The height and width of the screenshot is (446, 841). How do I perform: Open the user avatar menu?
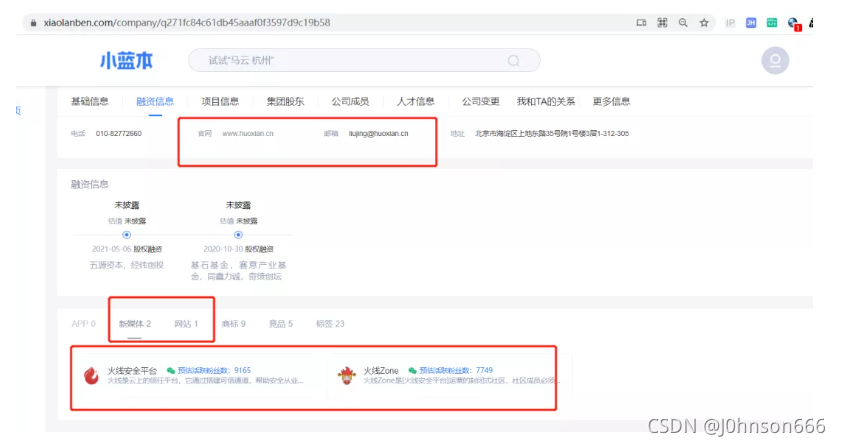coord(775,60)
